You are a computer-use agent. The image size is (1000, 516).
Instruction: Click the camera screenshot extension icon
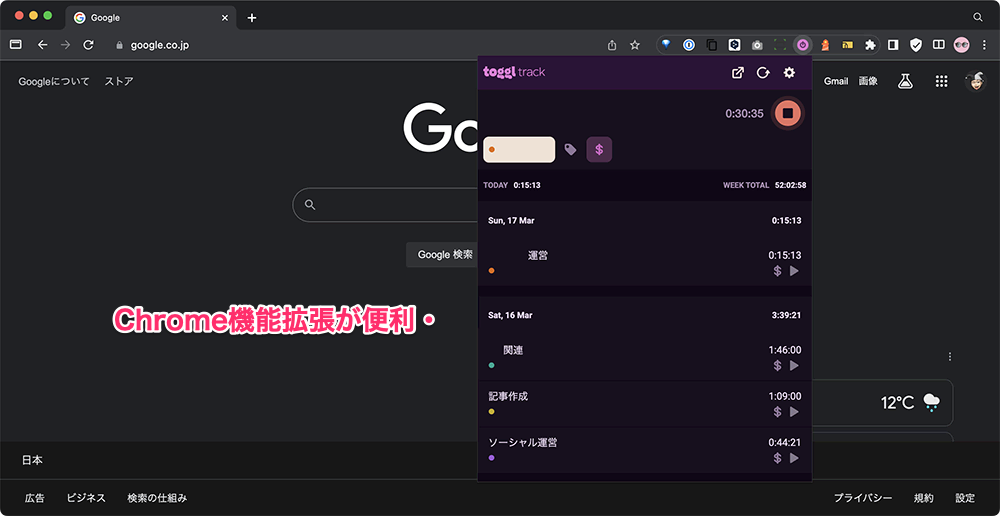[x=756, y=45]
